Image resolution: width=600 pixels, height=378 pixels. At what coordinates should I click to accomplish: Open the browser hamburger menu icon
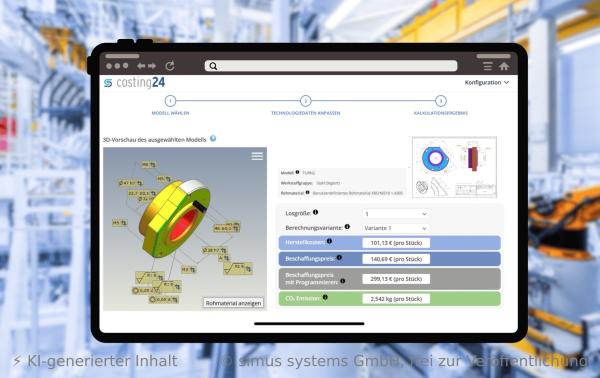488,66
